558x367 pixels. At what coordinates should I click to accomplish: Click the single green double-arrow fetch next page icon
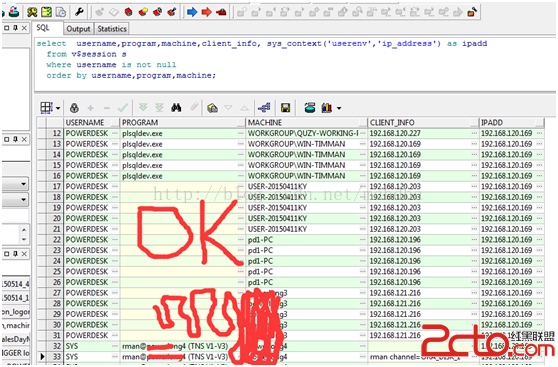[x=143, y=108]
